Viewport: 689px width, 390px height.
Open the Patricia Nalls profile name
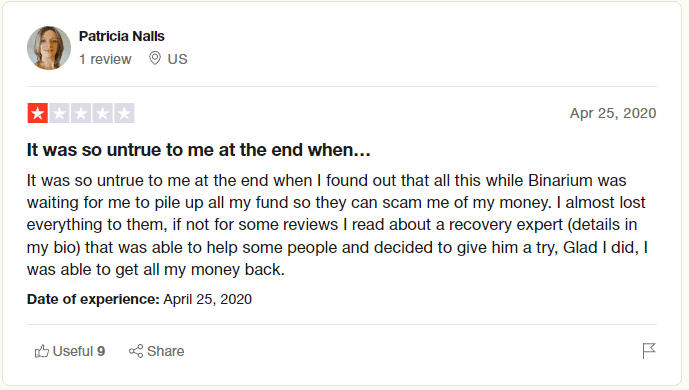122,36
